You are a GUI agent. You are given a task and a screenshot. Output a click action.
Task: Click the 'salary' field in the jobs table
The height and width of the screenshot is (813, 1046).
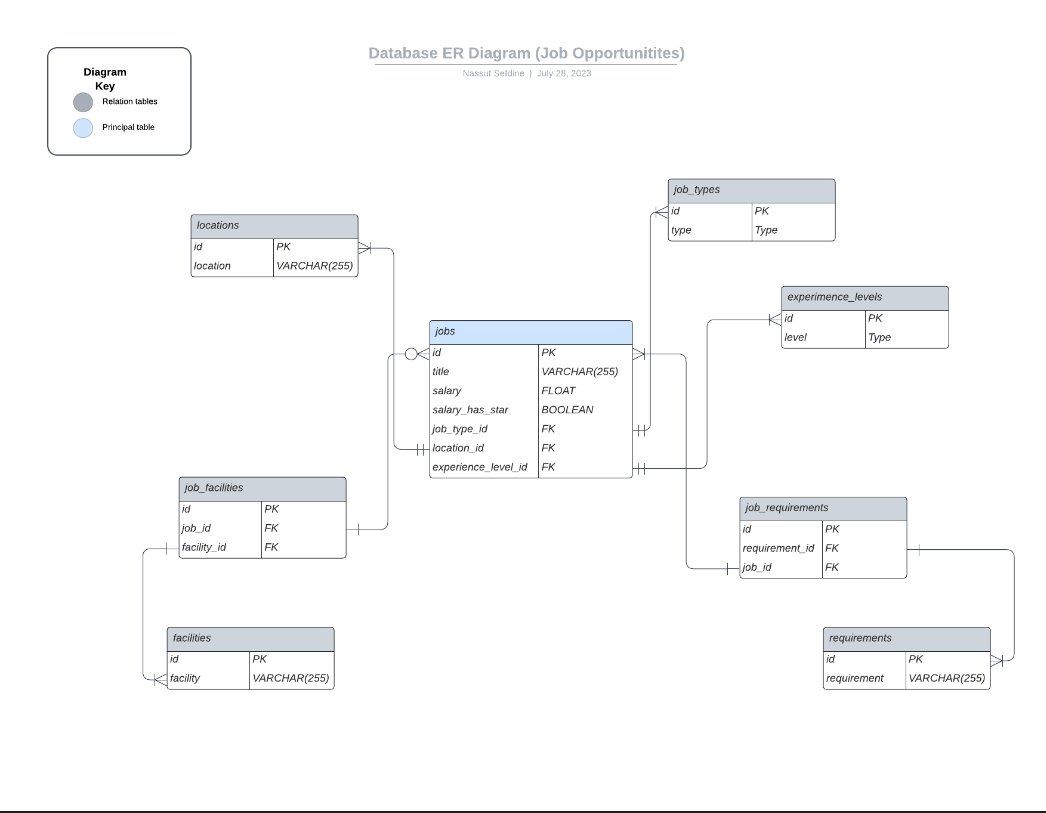(446, 391)
